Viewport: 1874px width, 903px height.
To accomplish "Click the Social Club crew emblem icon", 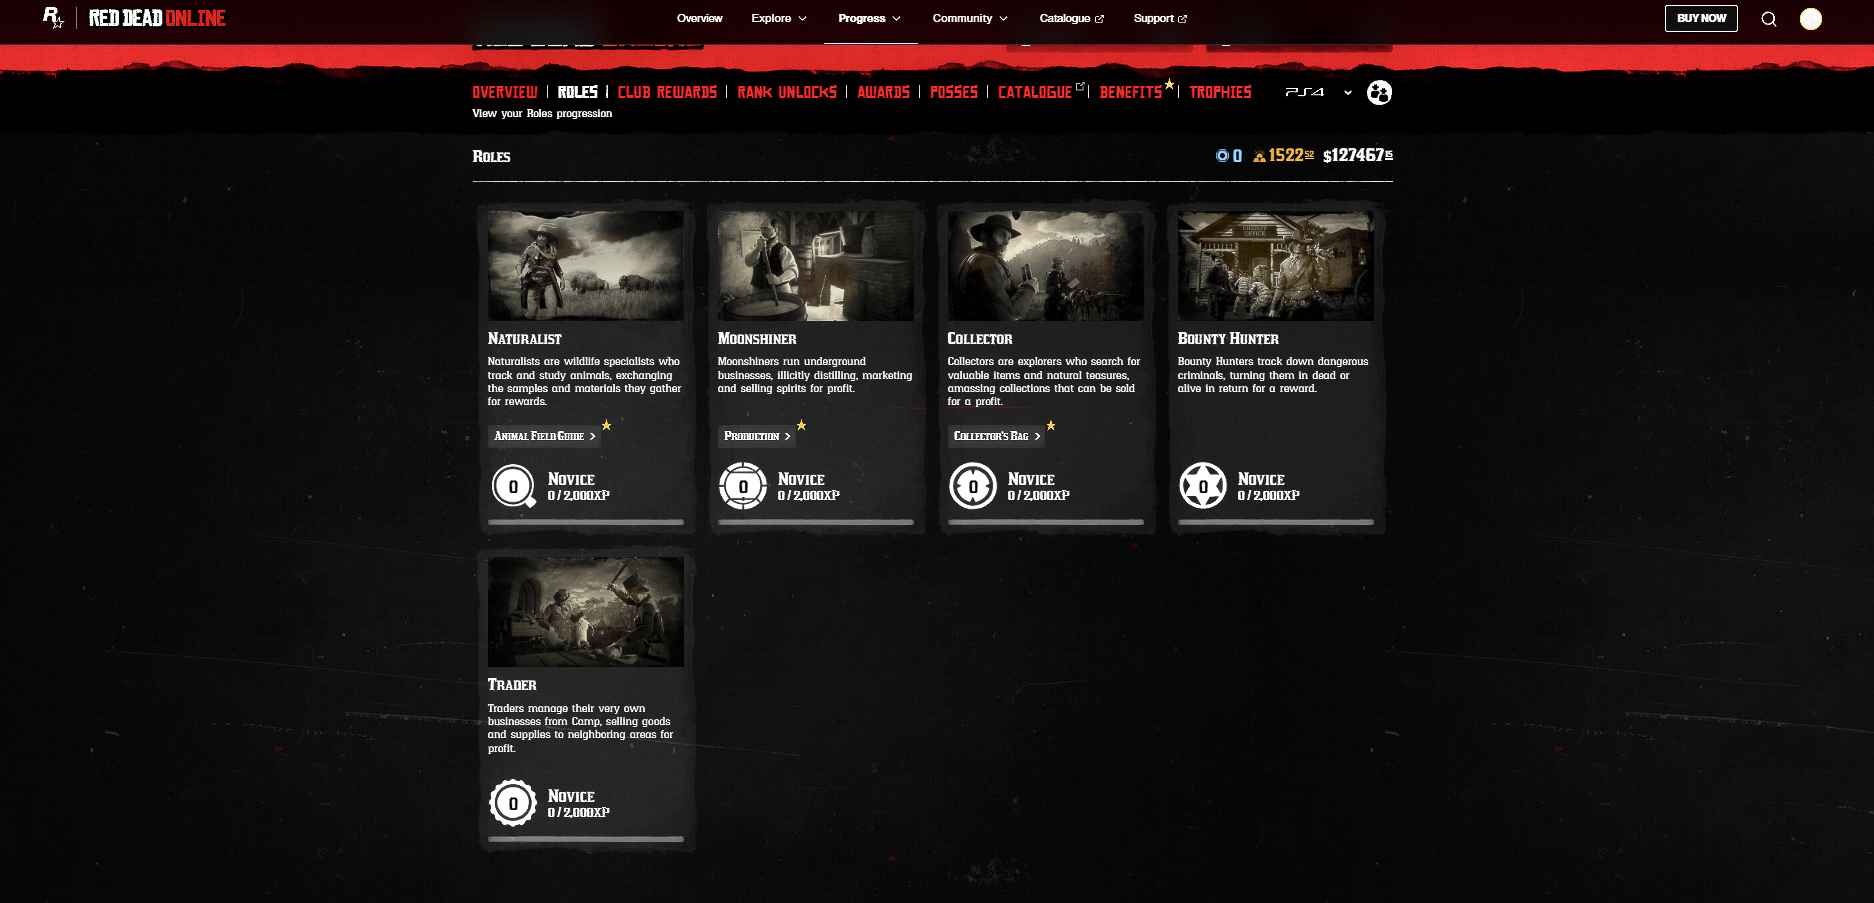I will pyautogui.click(x=1379, y=93).
